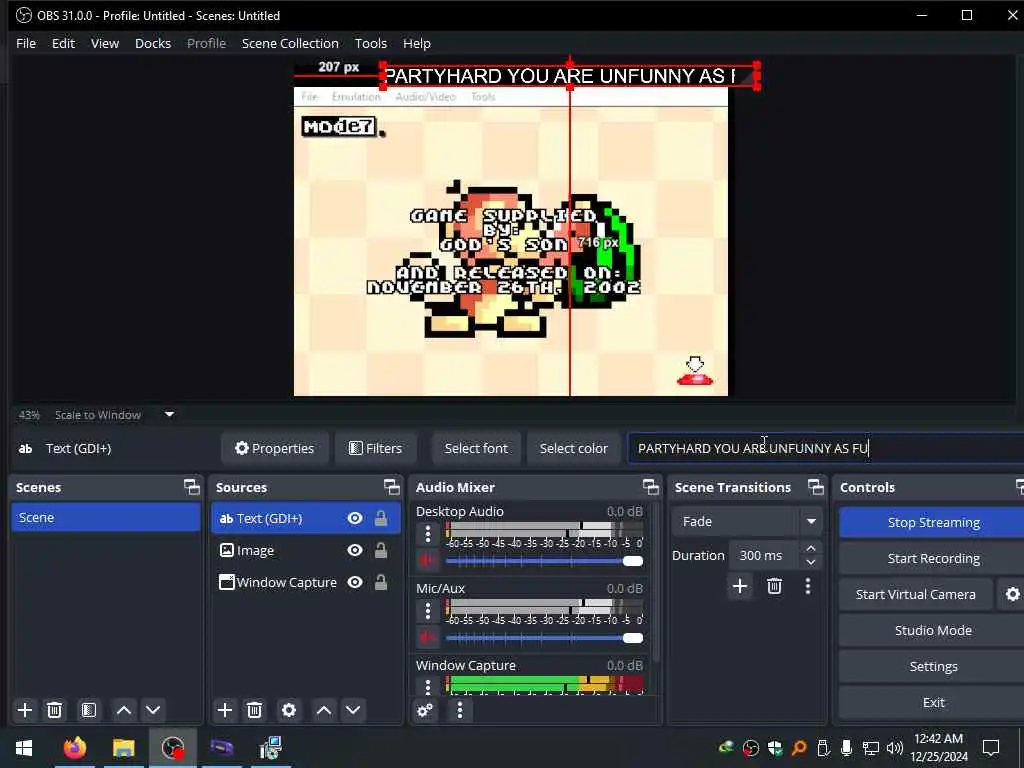This screenshot has width=1024, height=768.
Task: Open the notification center icon
Action: (991, 747)
